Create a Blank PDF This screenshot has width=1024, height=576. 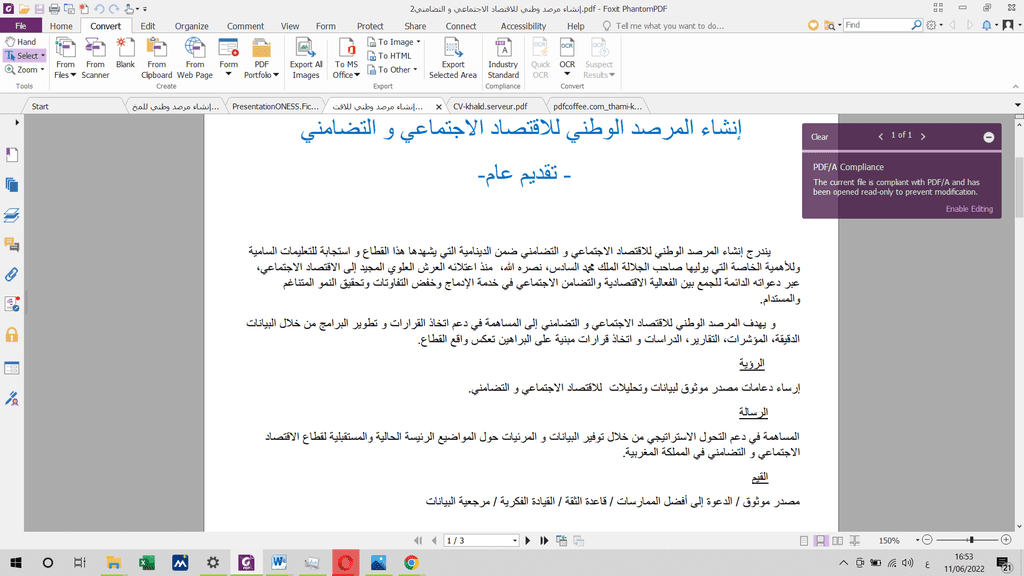[x=125, y=54]
